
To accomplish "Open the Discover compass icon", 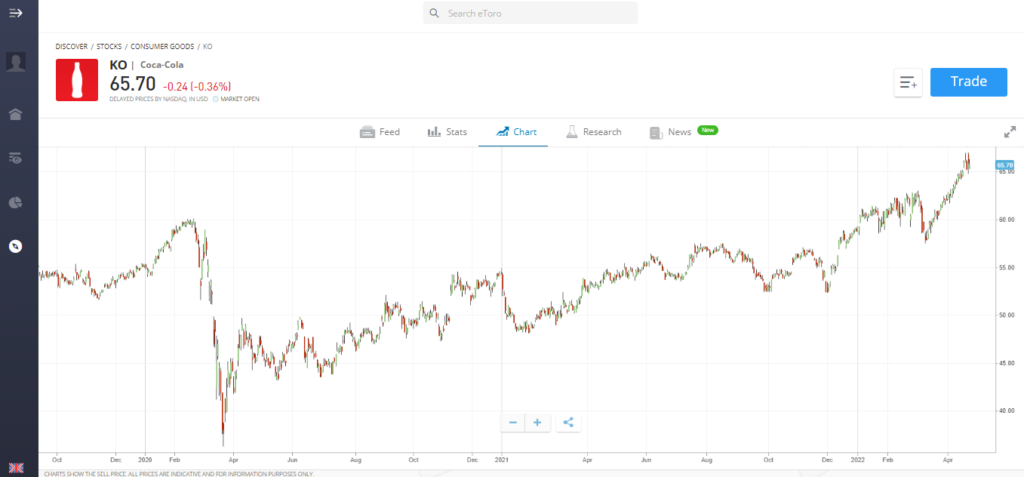I will click(16, 246).
